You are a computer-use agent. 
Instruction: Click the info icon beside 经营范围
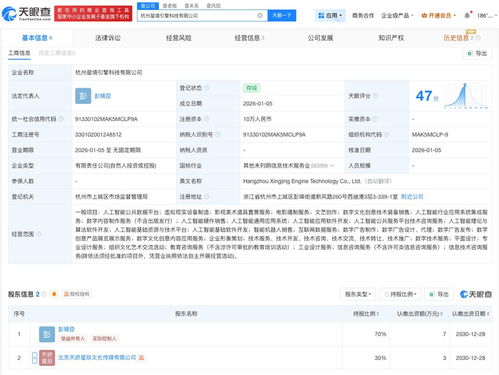(39, 234)
